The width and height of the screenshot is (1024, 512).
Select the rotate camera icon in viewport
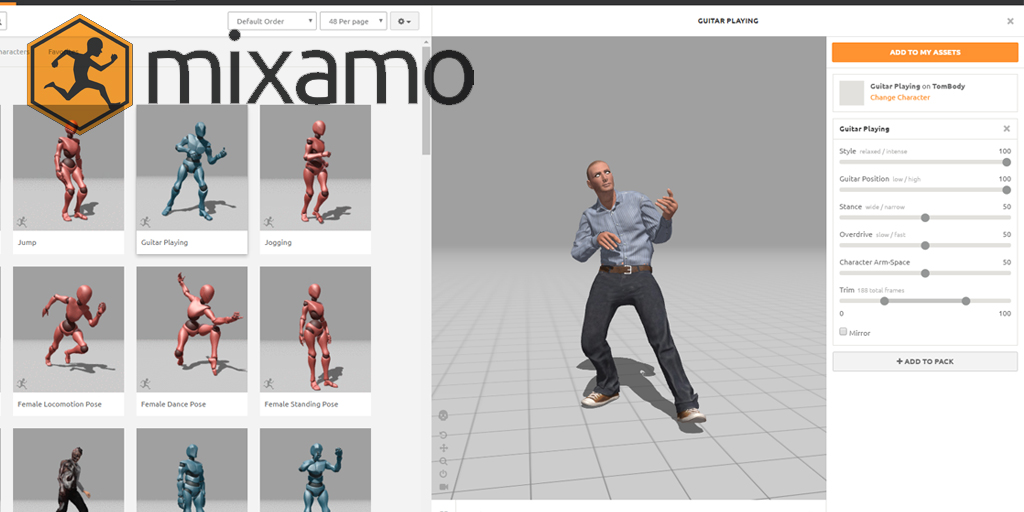[x=443, y=435]
